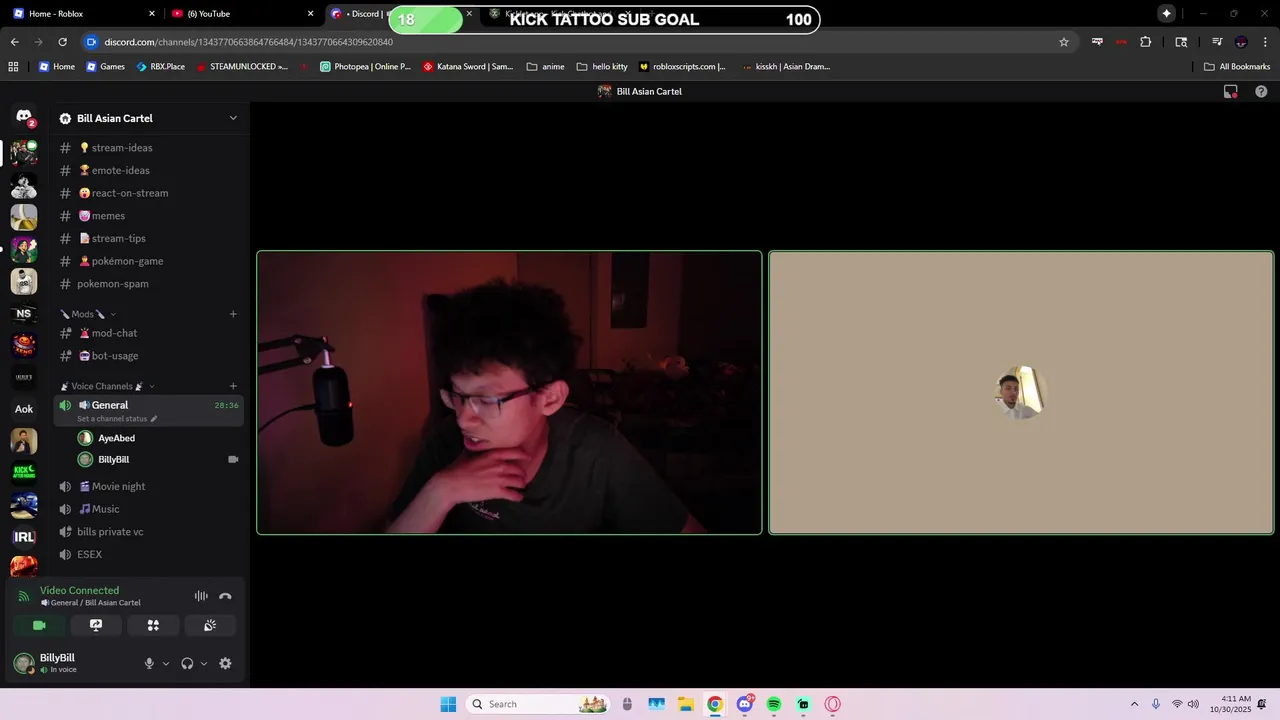Open the Windows Start menu
Viewport: 1280px width, 720px height.
448,704
